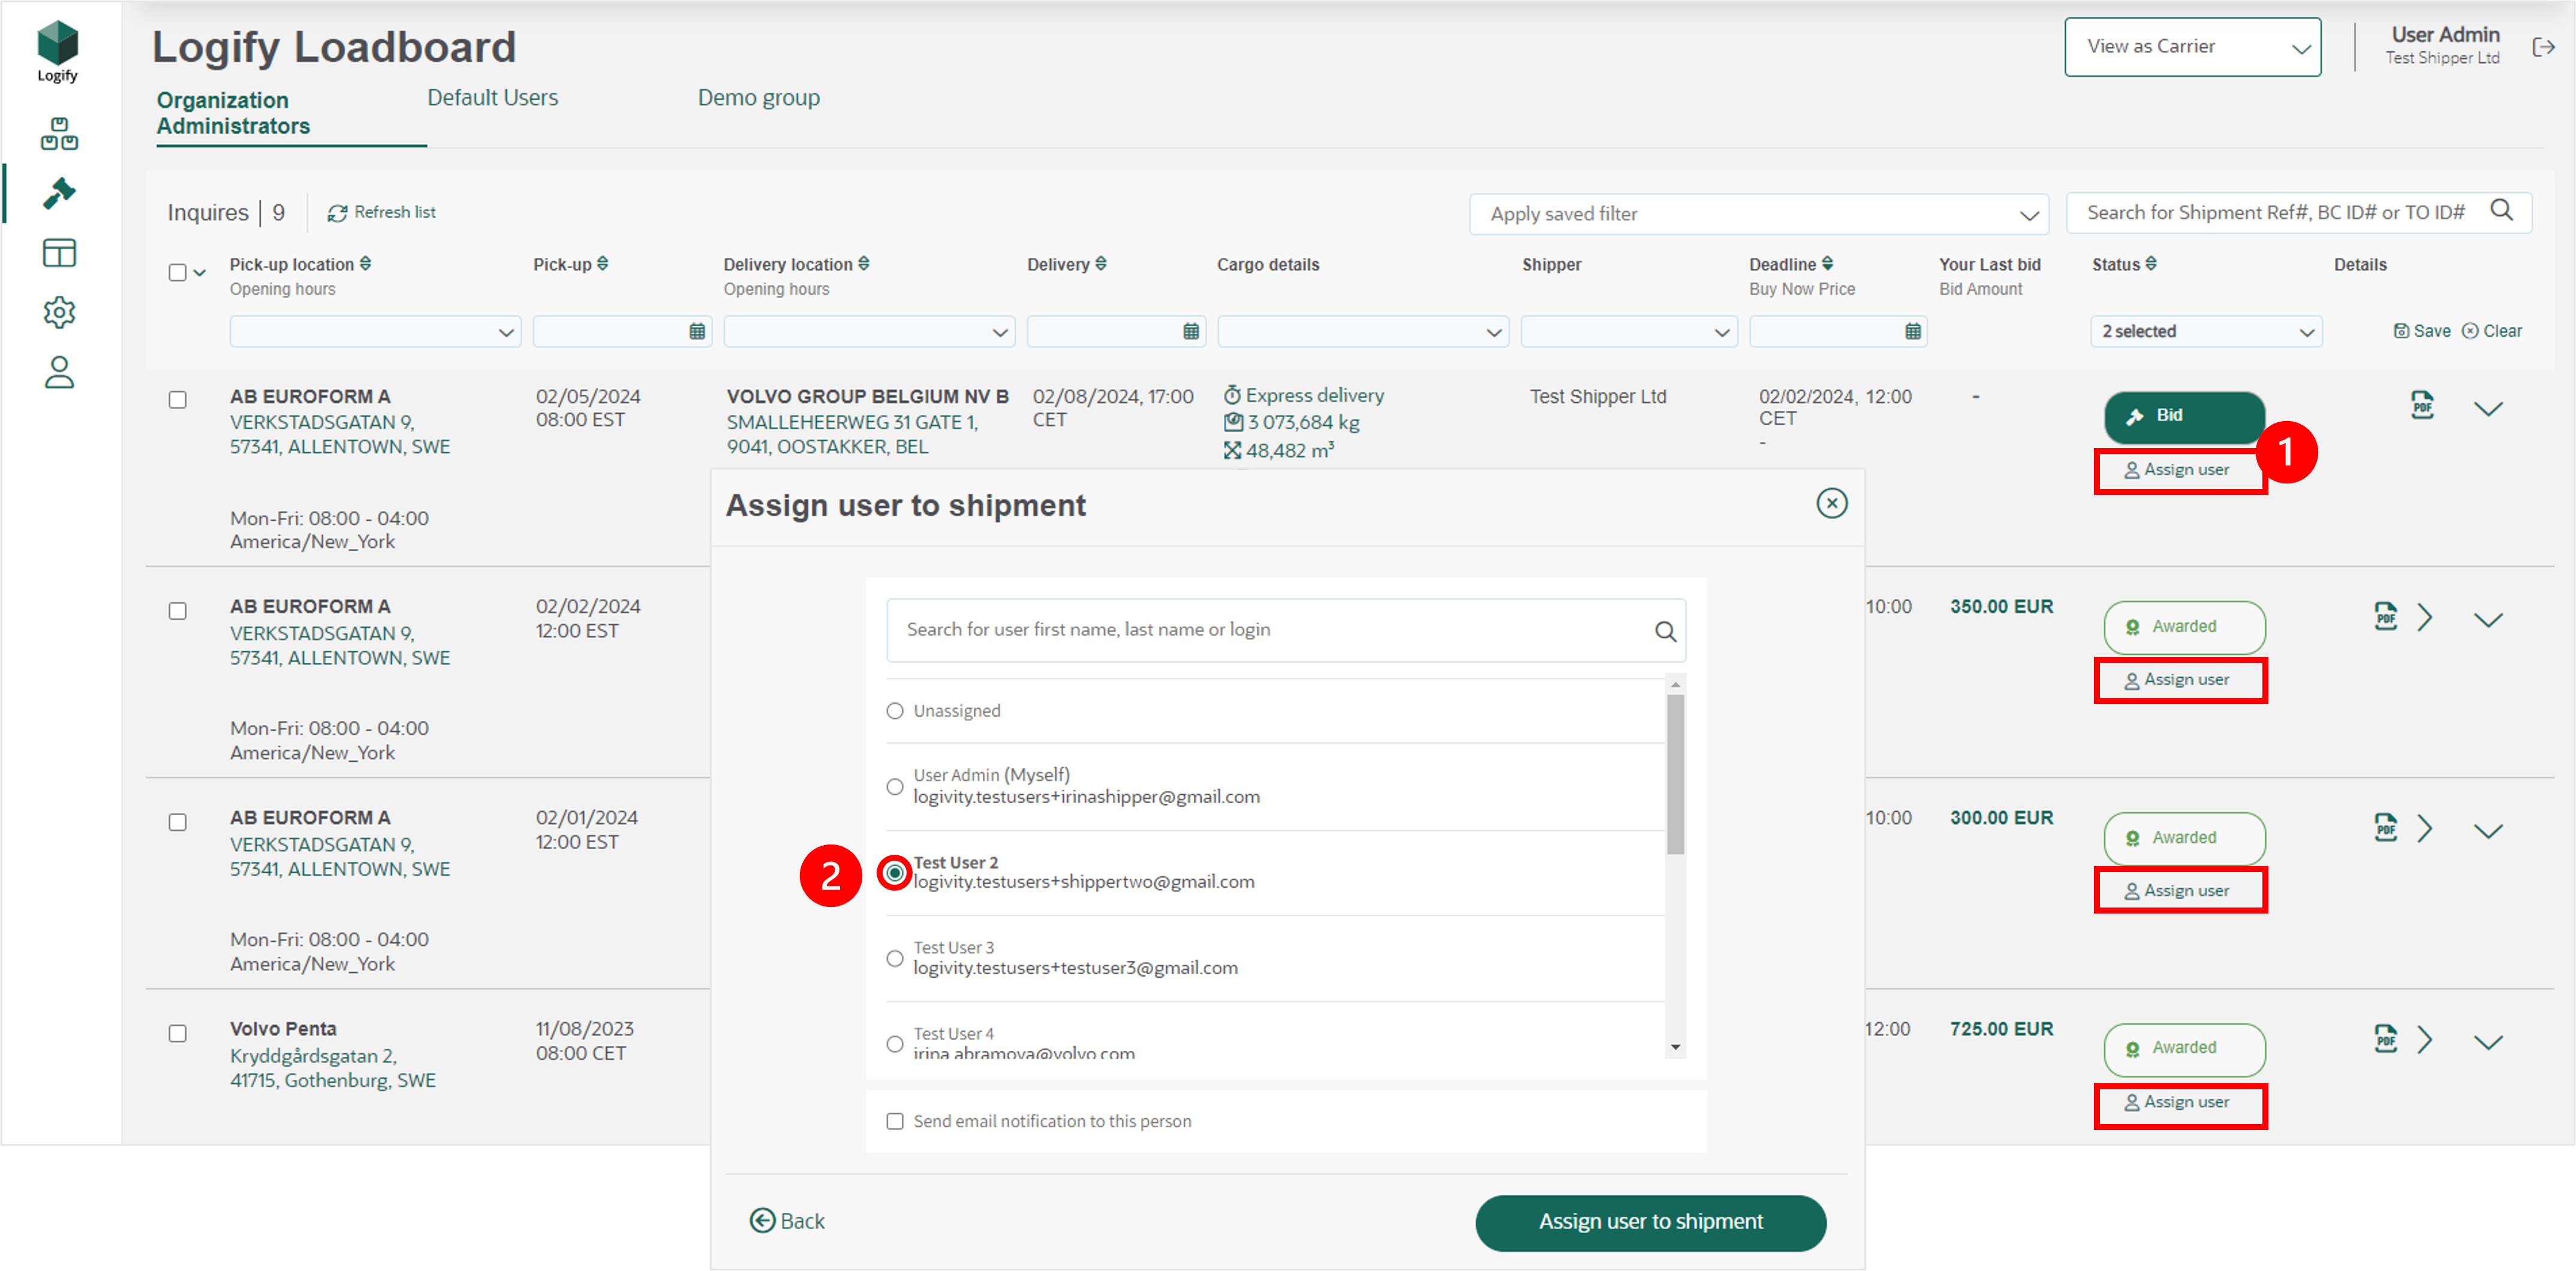Enable Send email notification checkbox
Image resolution: width=2576 pixels, height=1271 pixels.
pos(895,1122)
